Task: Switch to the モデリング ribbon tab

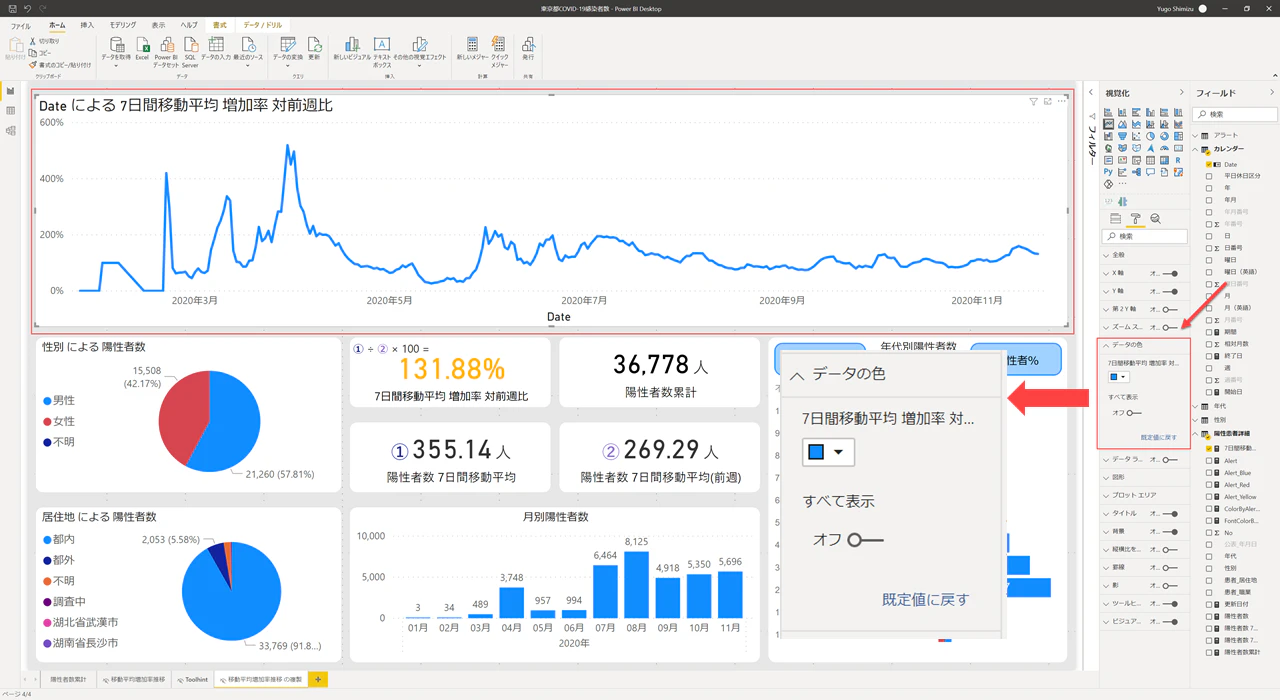Action: [x=123, y=25]
